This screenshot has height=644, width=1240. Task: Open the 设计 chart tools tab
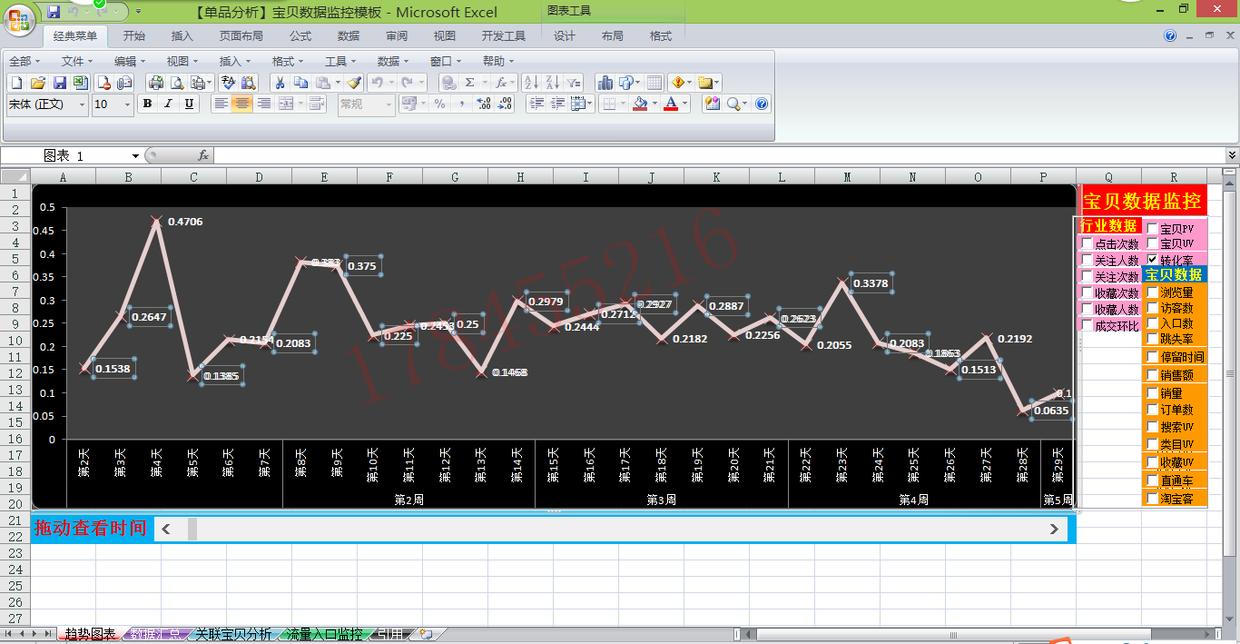tap(565, 36)
